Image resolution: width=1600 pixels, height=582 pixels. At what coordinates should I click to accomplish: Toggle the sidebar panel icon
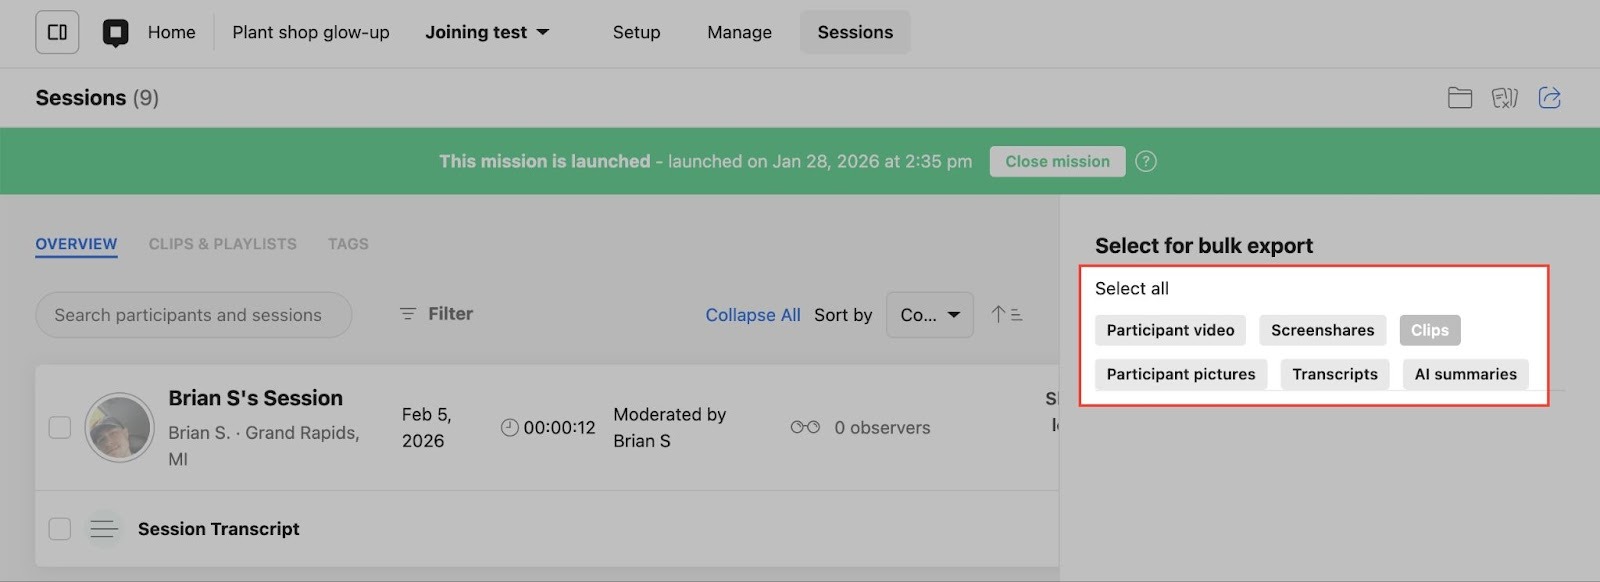pos(57,32)
